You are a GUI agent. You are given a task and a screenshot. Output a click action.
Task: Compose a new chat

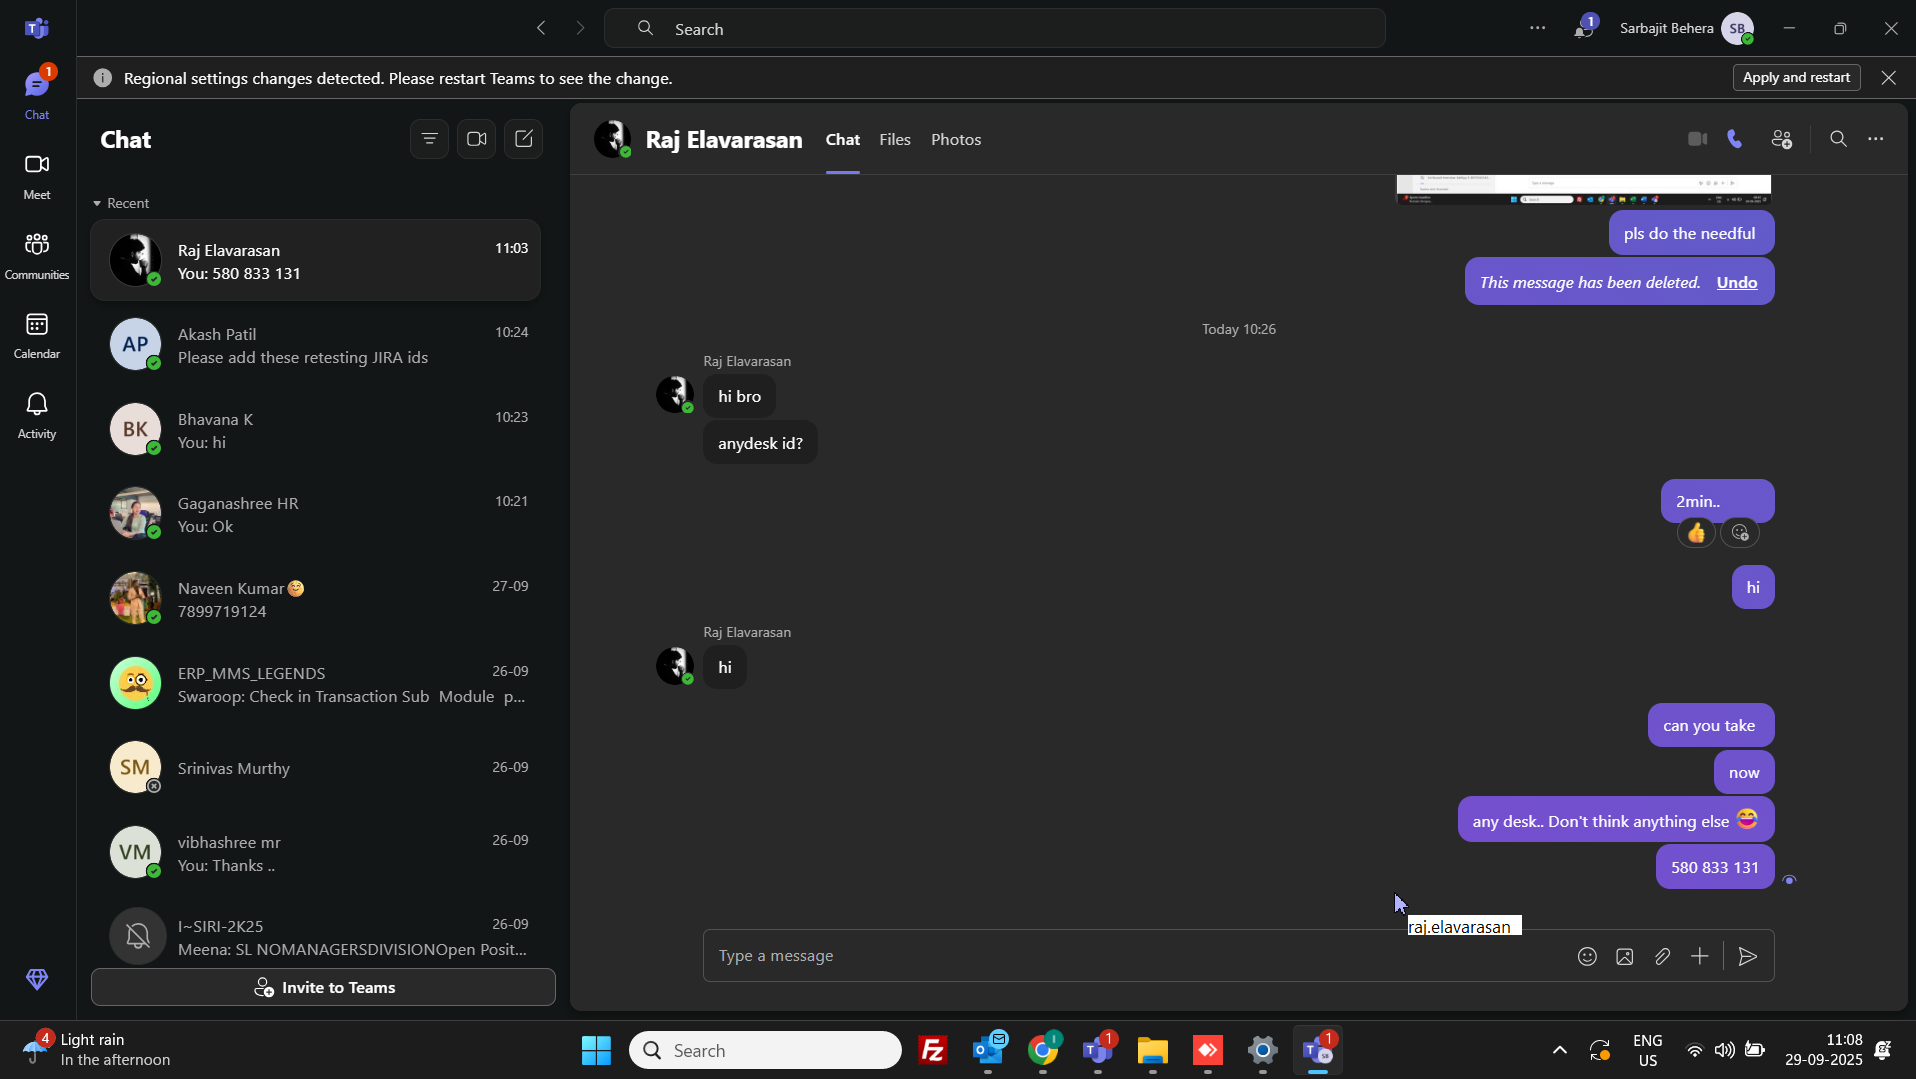coord(524,139)
